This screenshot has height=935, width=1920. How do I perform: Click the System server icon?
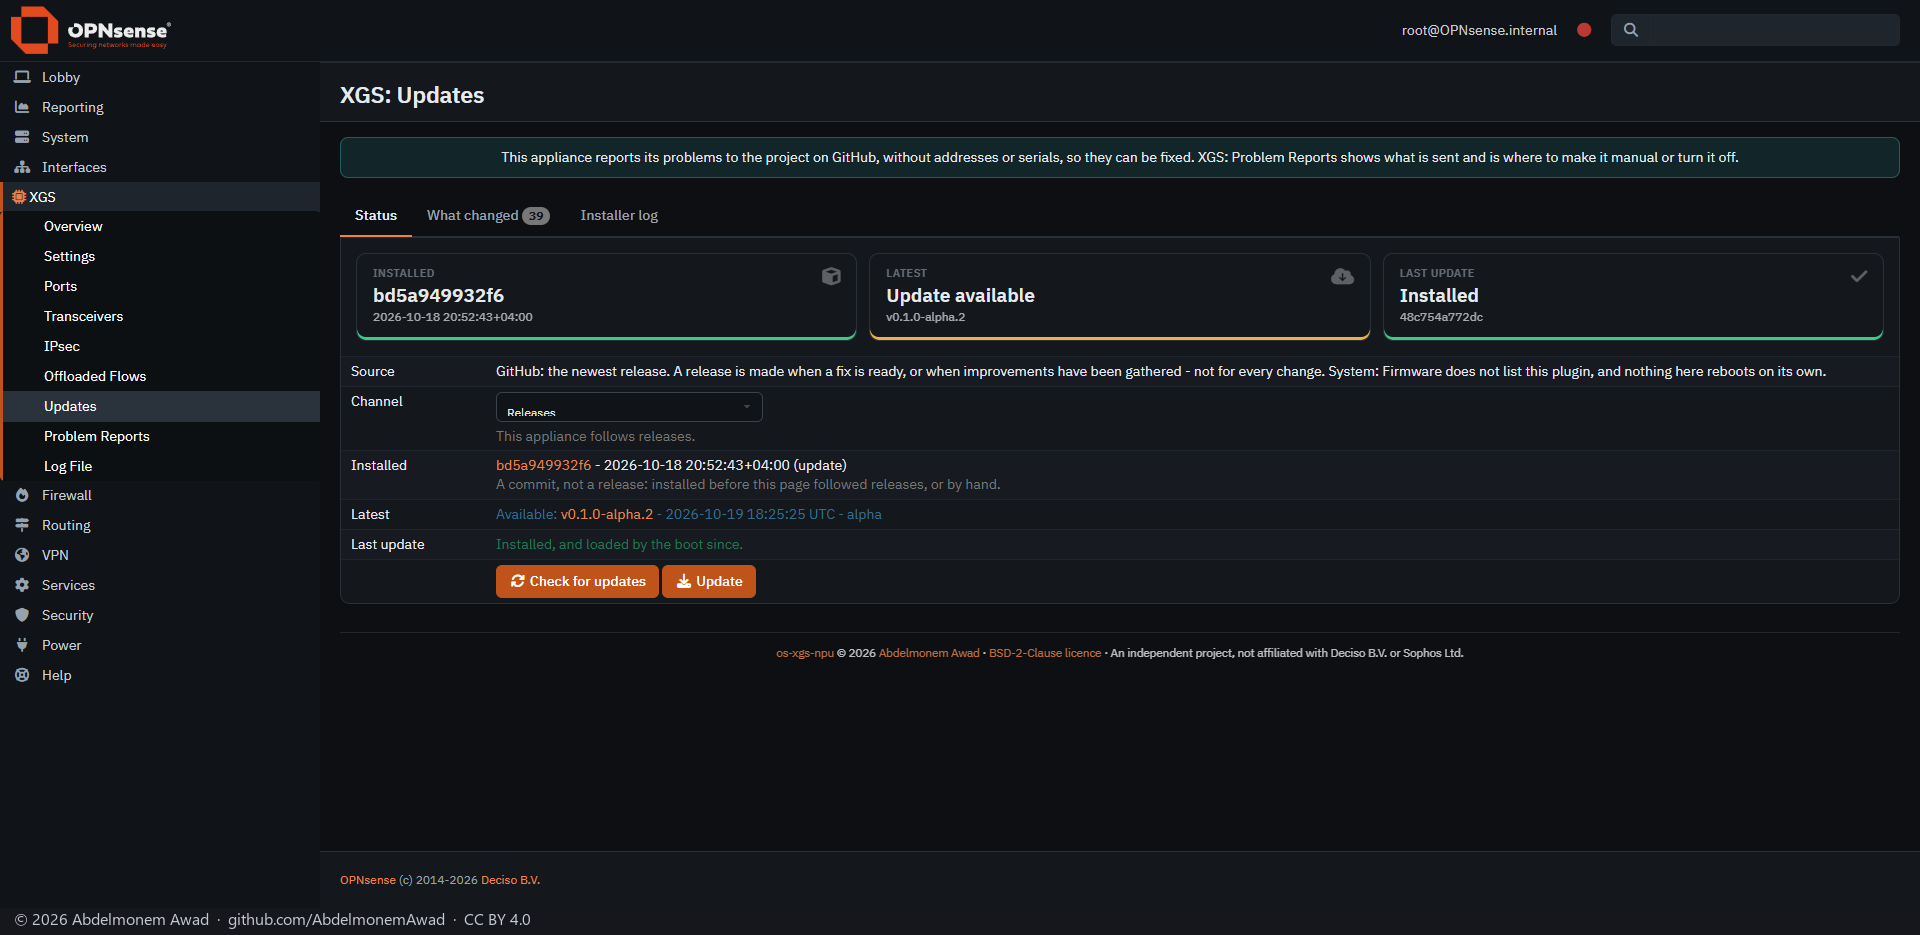(22, 137)
